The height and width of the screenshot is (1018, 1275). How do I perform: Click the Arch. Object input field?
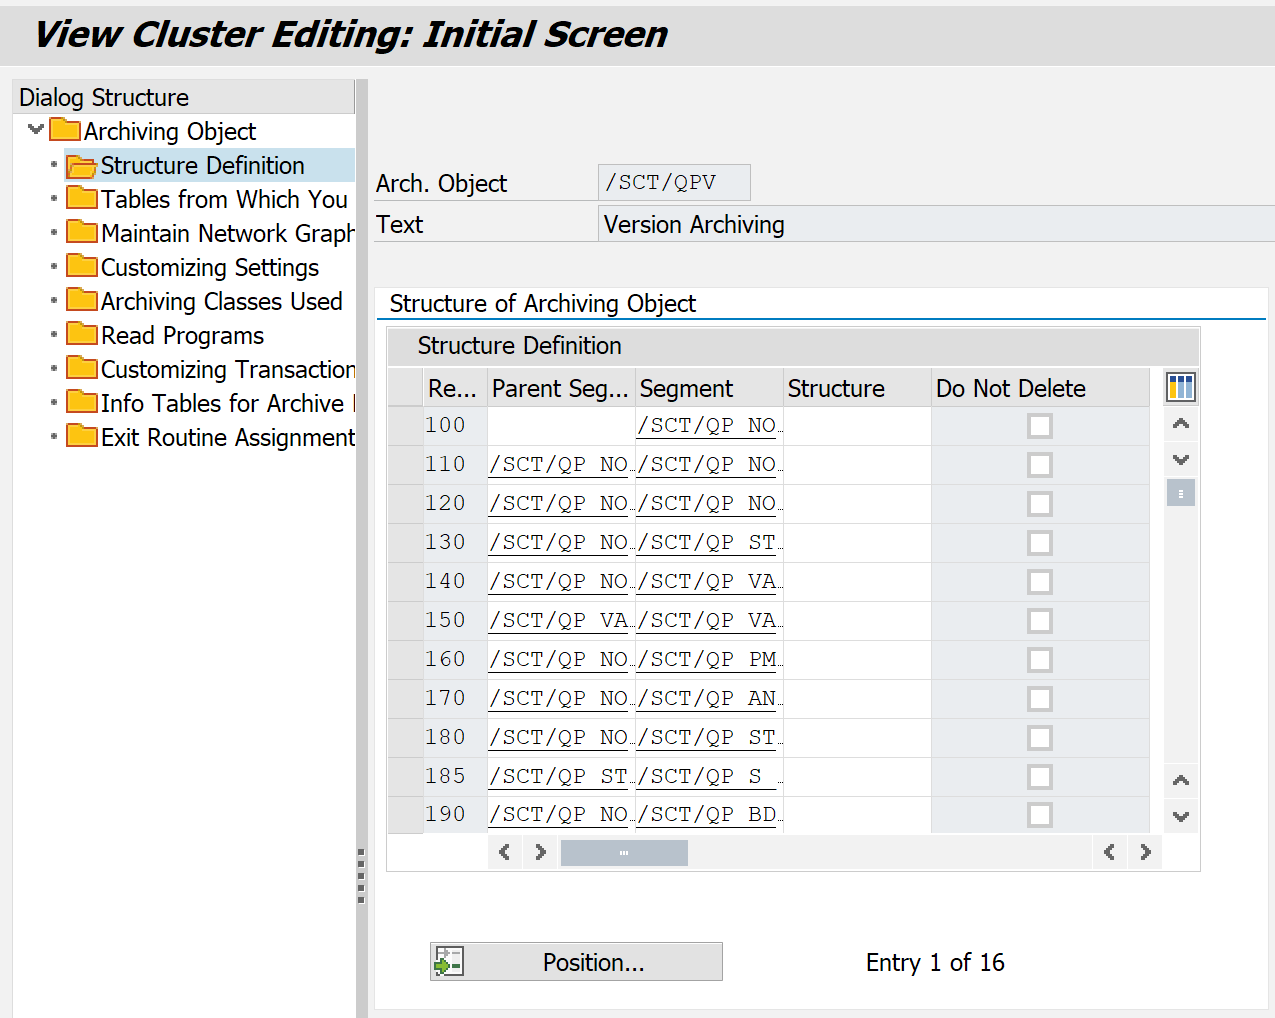[x=673, y=183]
